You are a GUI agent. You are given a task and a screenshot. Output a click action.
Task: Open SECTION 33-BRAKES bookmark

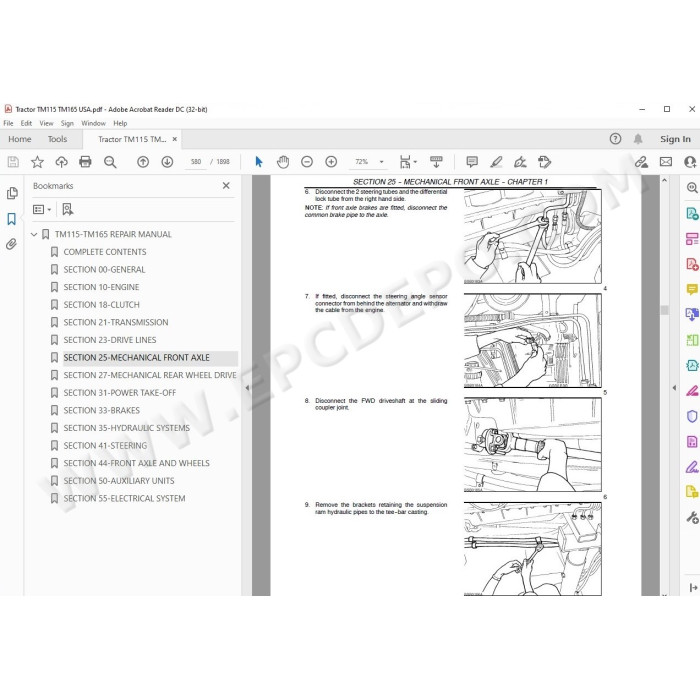(101, 410)
